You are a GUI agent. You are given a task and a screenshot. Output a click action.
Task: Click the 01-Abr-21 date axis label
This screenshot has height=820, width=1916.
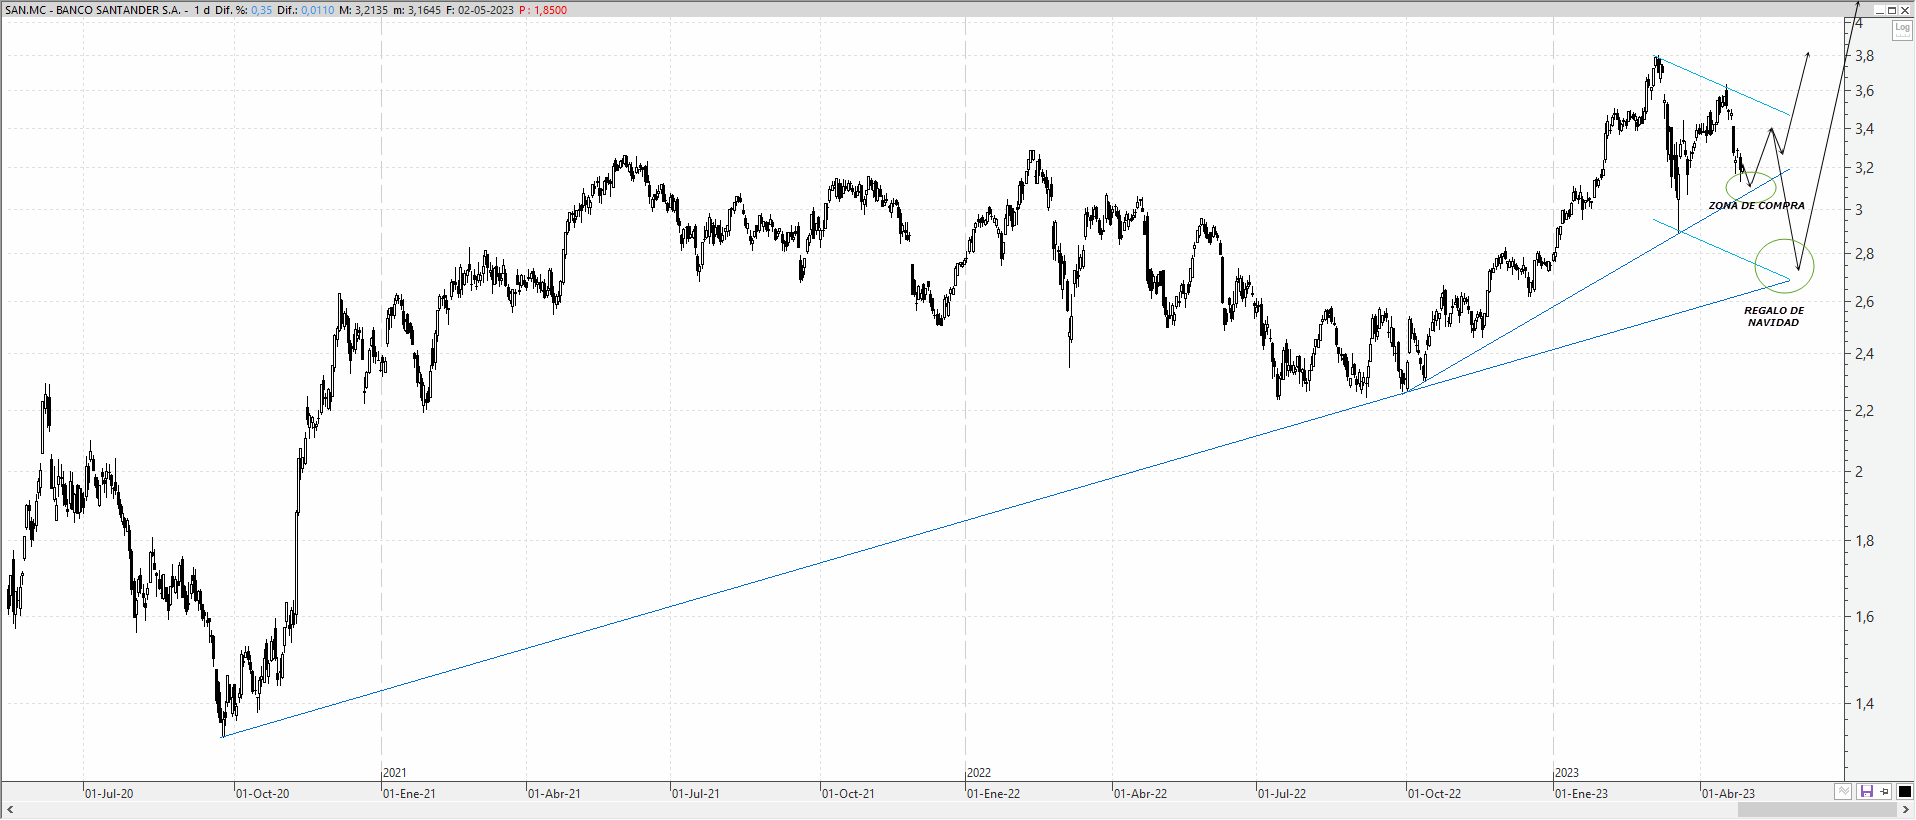[x=554, y=794]
